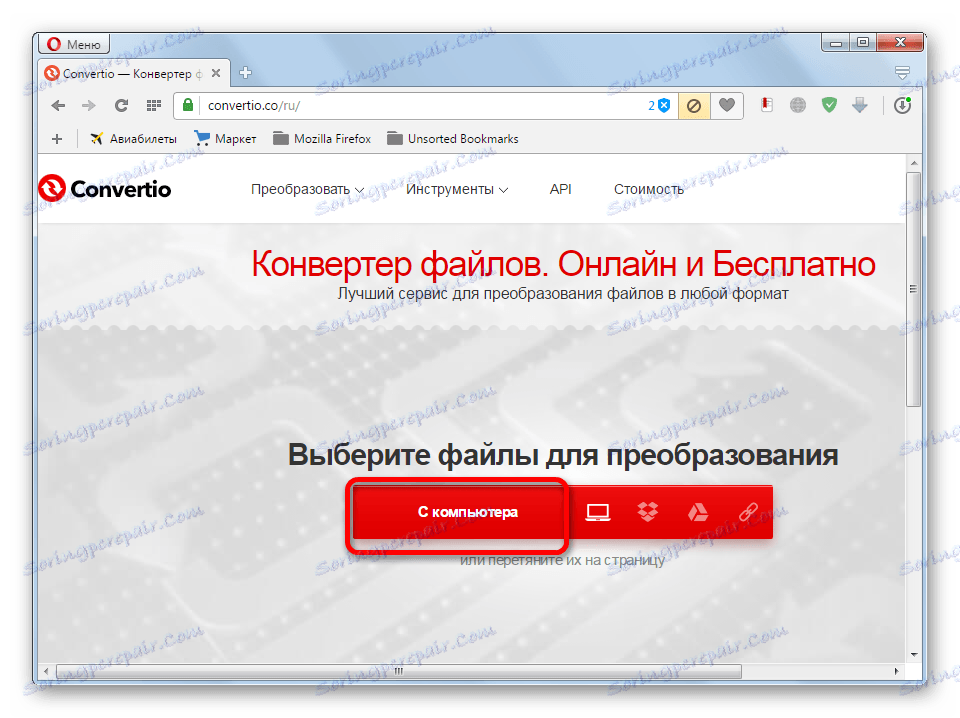Open the ad blocker shield badge

tap(659, 105)
